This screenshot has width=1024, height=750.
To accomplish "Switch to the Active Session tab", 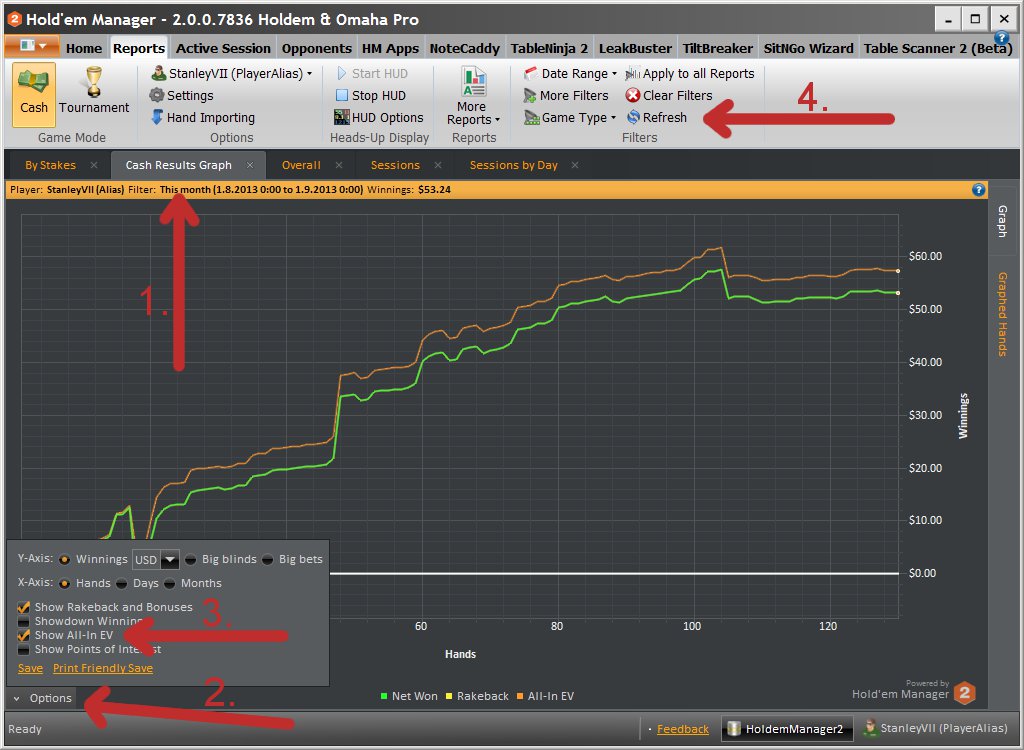I will click(223, 48).
